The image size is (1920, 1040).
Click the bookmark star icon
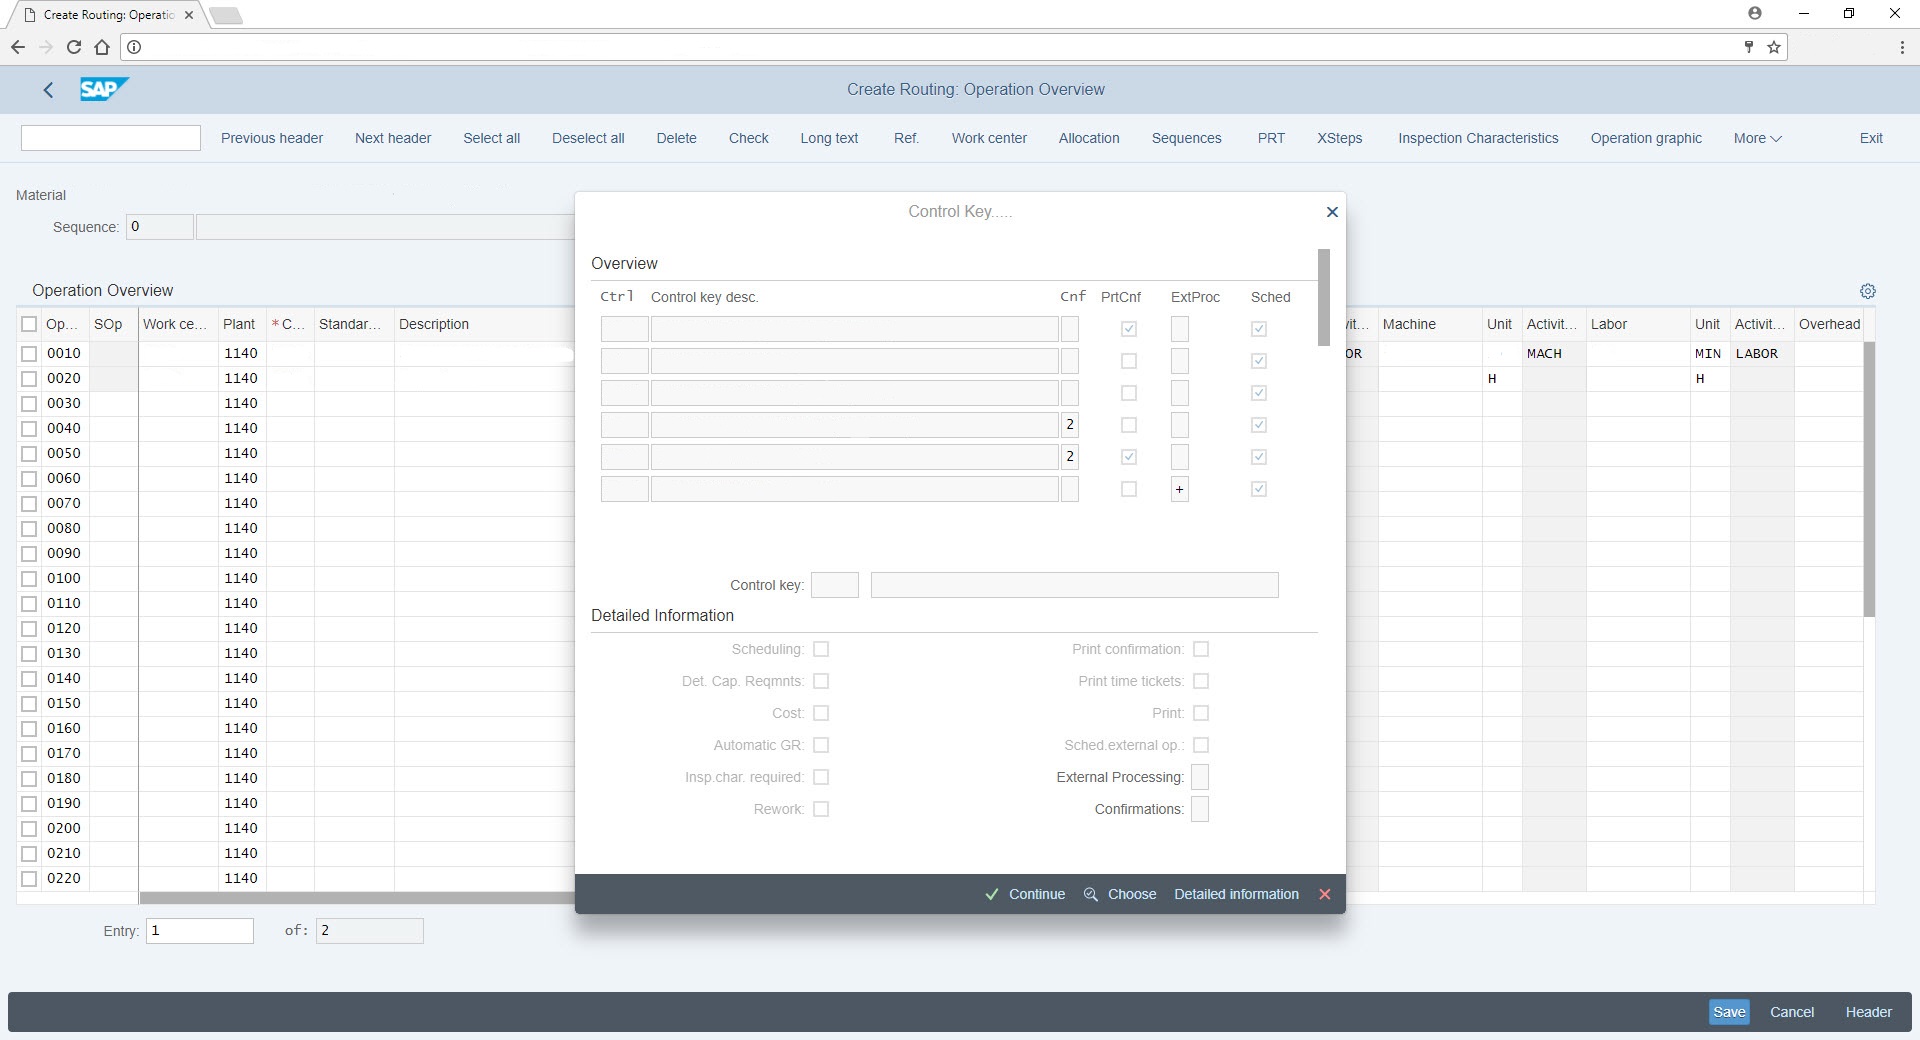pyautogui.click(x=1773, y=47)
